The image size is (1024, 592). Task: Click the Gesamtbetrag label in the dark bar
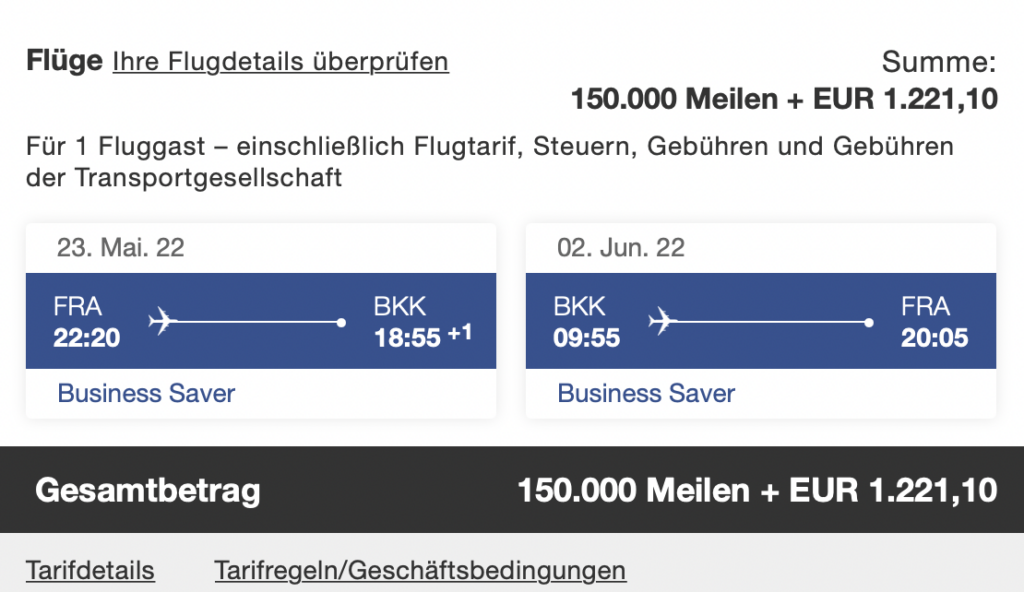[148, 490]
